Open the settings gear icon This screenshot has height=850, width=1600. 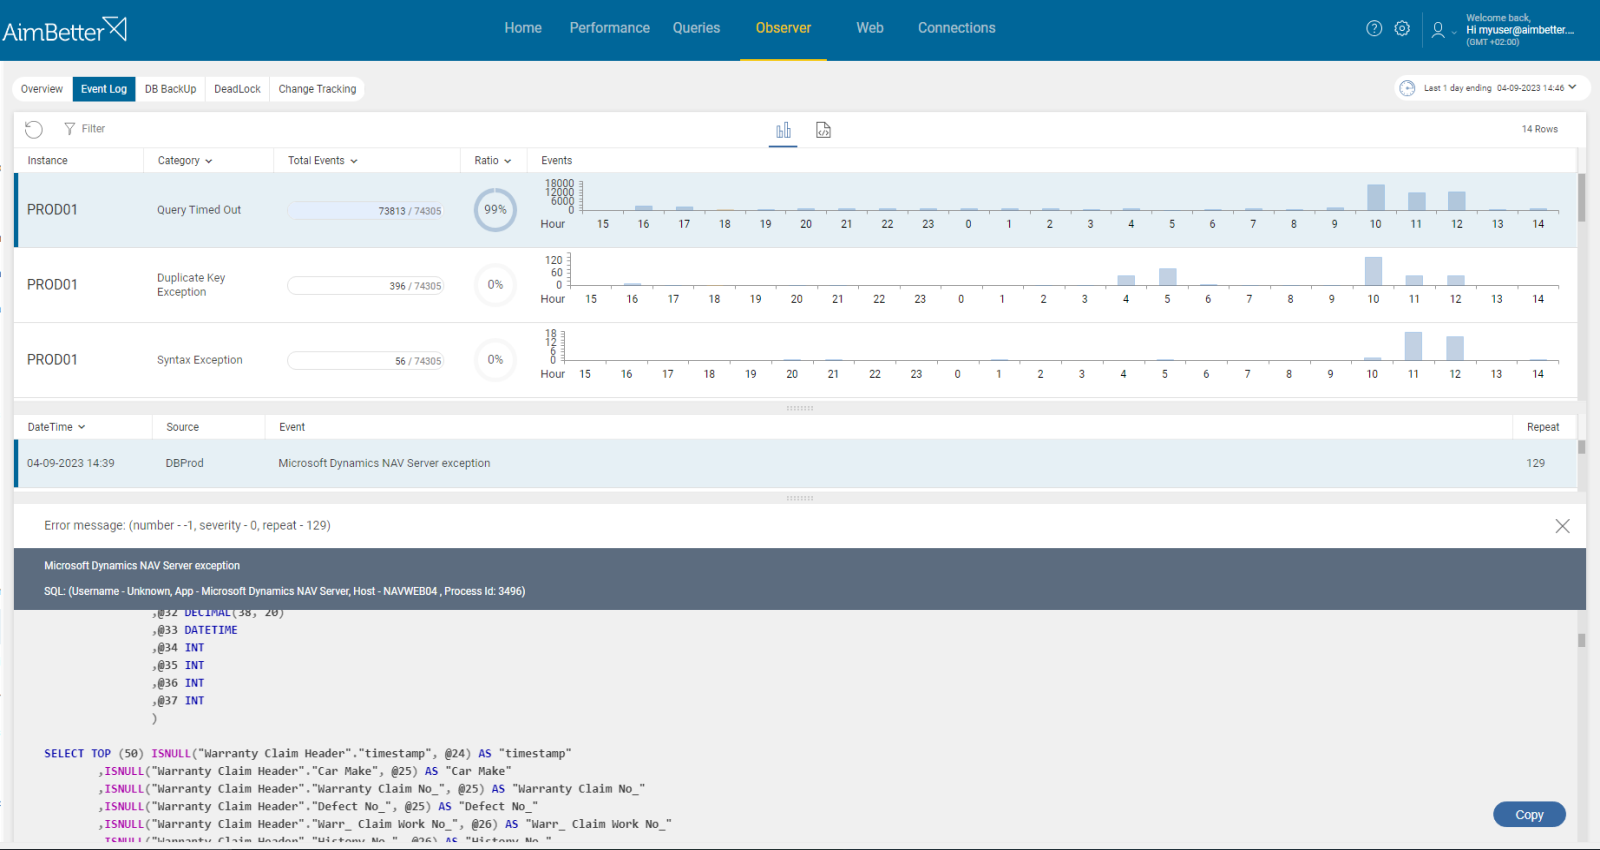pyautogui.click(x=1402, y=28)
